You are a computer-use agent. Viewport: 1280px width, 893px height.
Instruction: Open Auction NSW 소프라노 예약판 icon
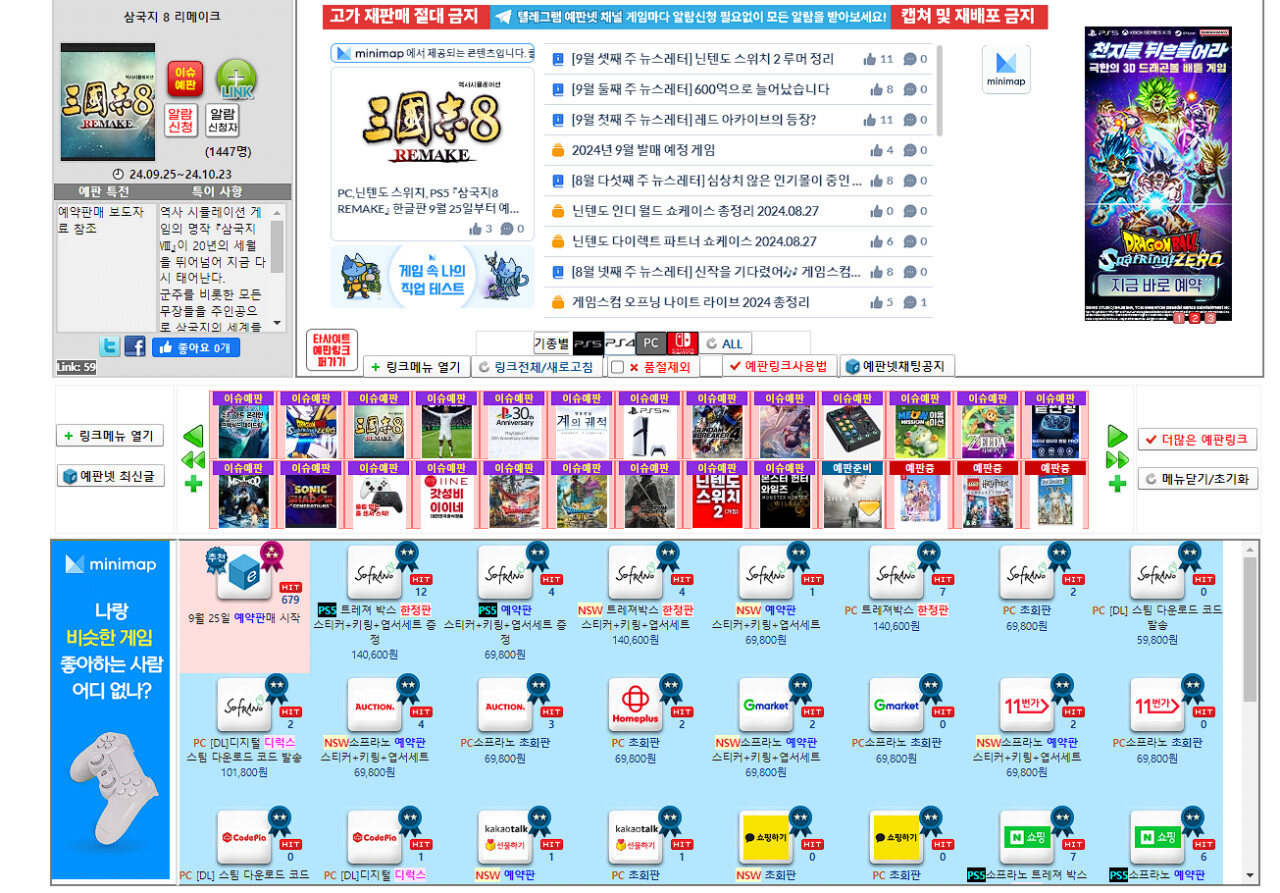tap(374, 705)
